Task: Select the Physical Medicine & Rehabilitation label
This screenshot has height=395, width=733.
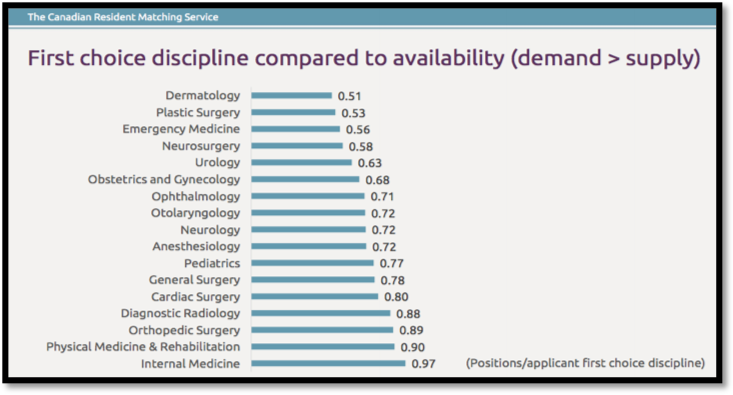Action: click(143, 347)
